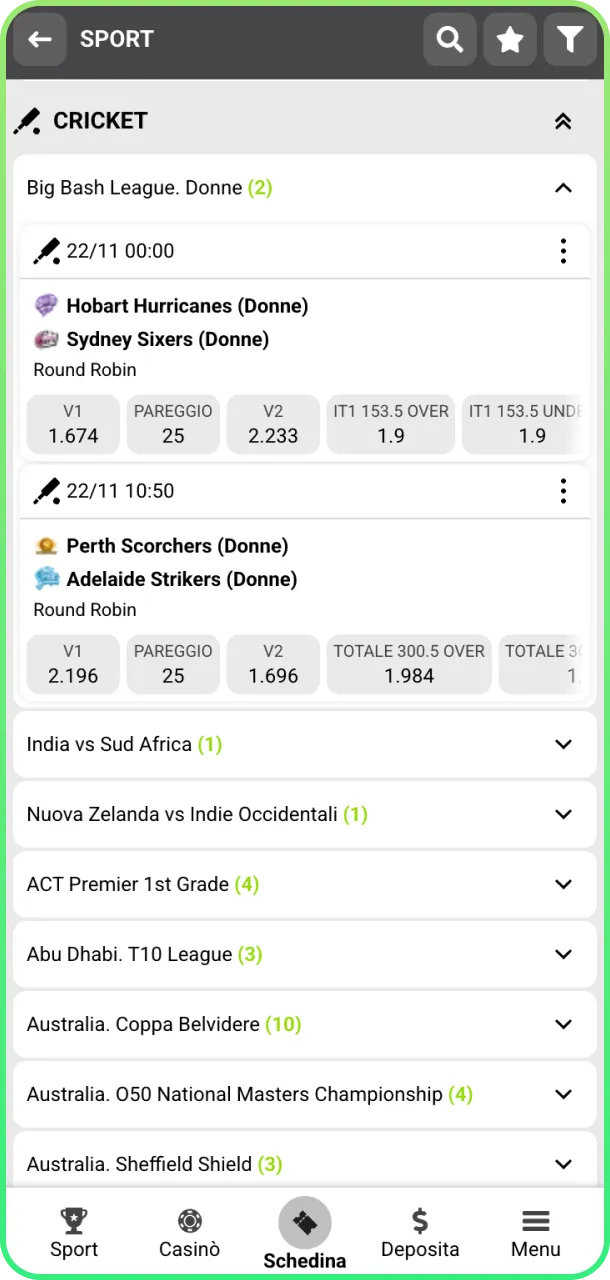Click TOTALE 300.5 OVER odds 1.984
The width and height of the screenshot is (610, 1280).
pyautogui.click(x=408, y=664)
